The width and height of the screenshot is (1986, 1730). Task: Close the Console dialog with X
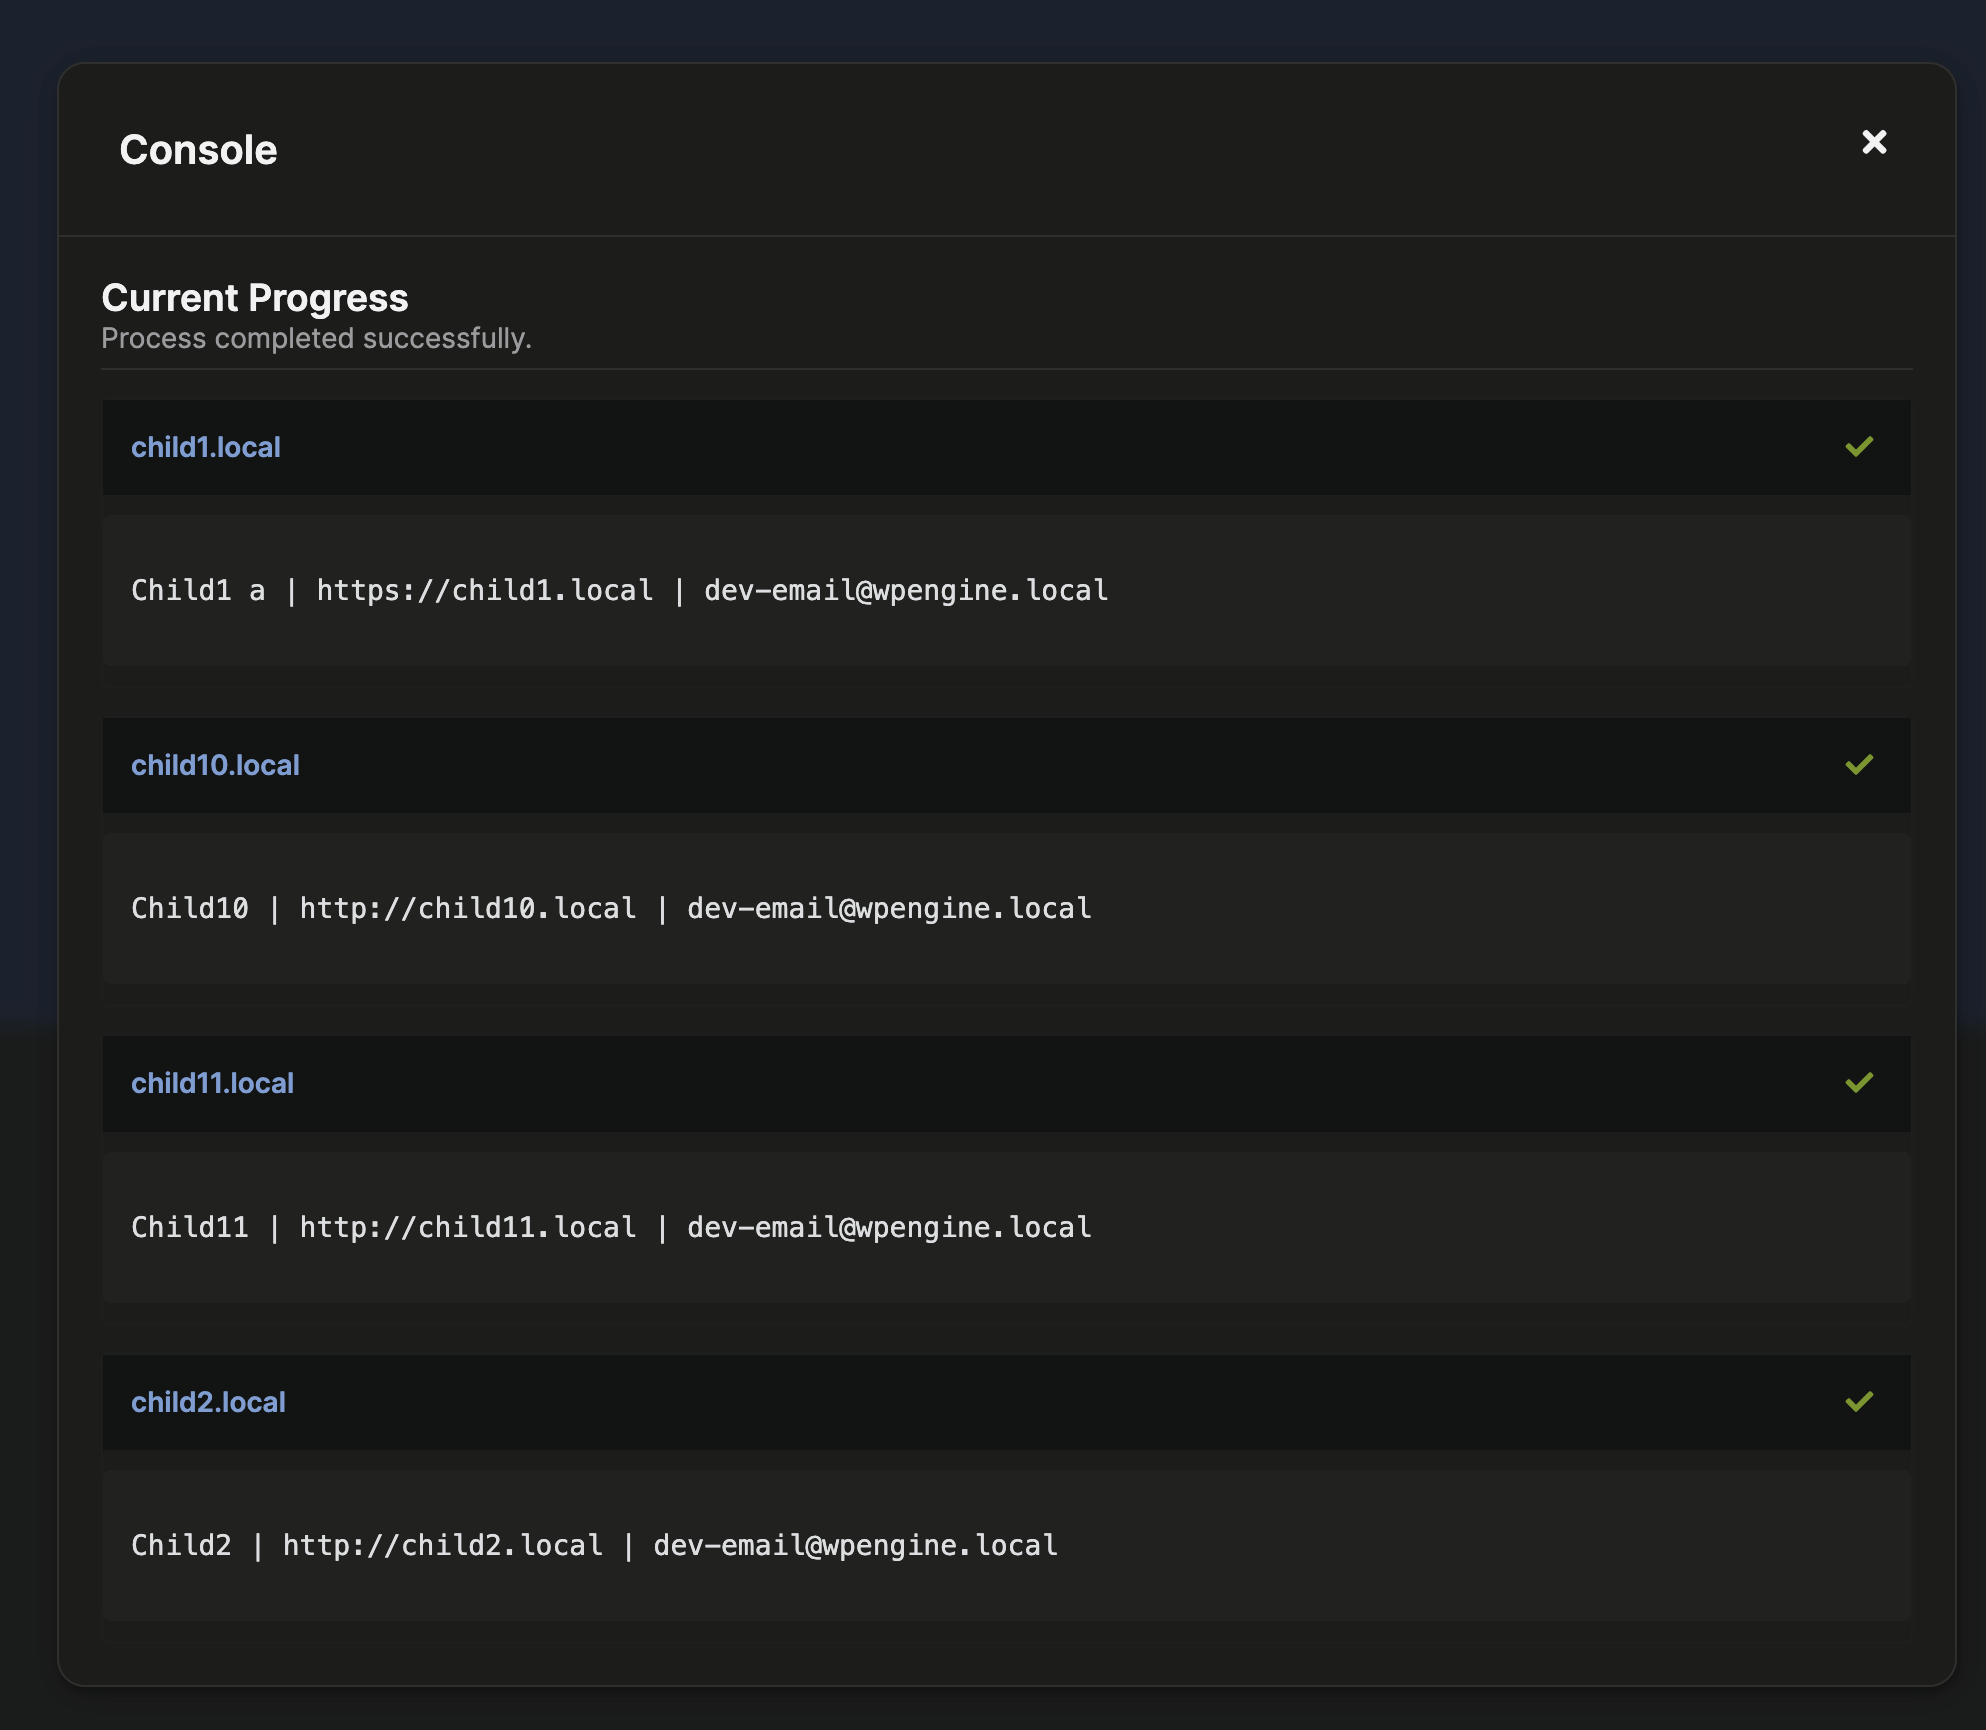click(1874, 142)
